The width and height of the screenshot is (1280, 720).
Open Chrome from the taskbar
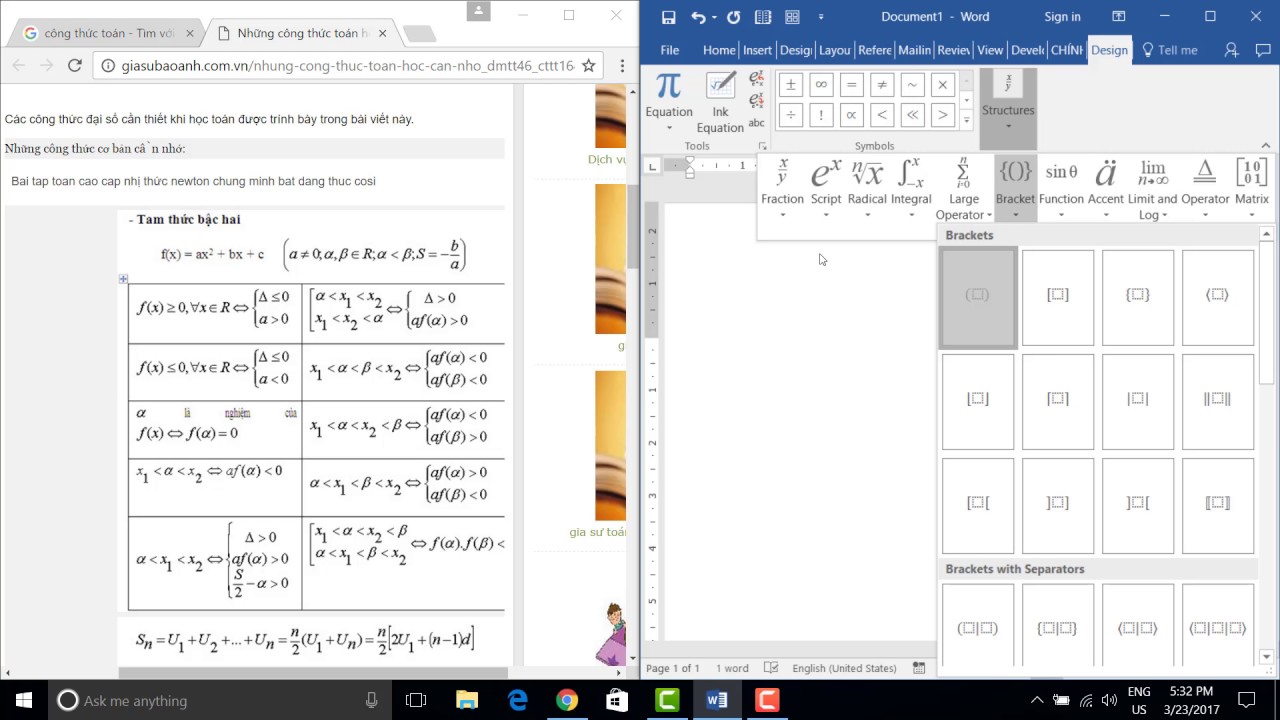tap(567, 700)
